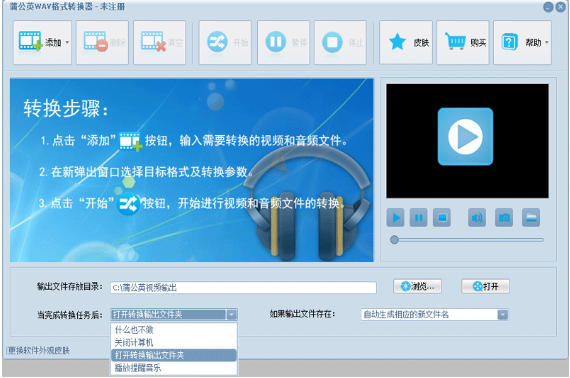Click the 购买 (Buy) shopping cart button

pos(463,43)
